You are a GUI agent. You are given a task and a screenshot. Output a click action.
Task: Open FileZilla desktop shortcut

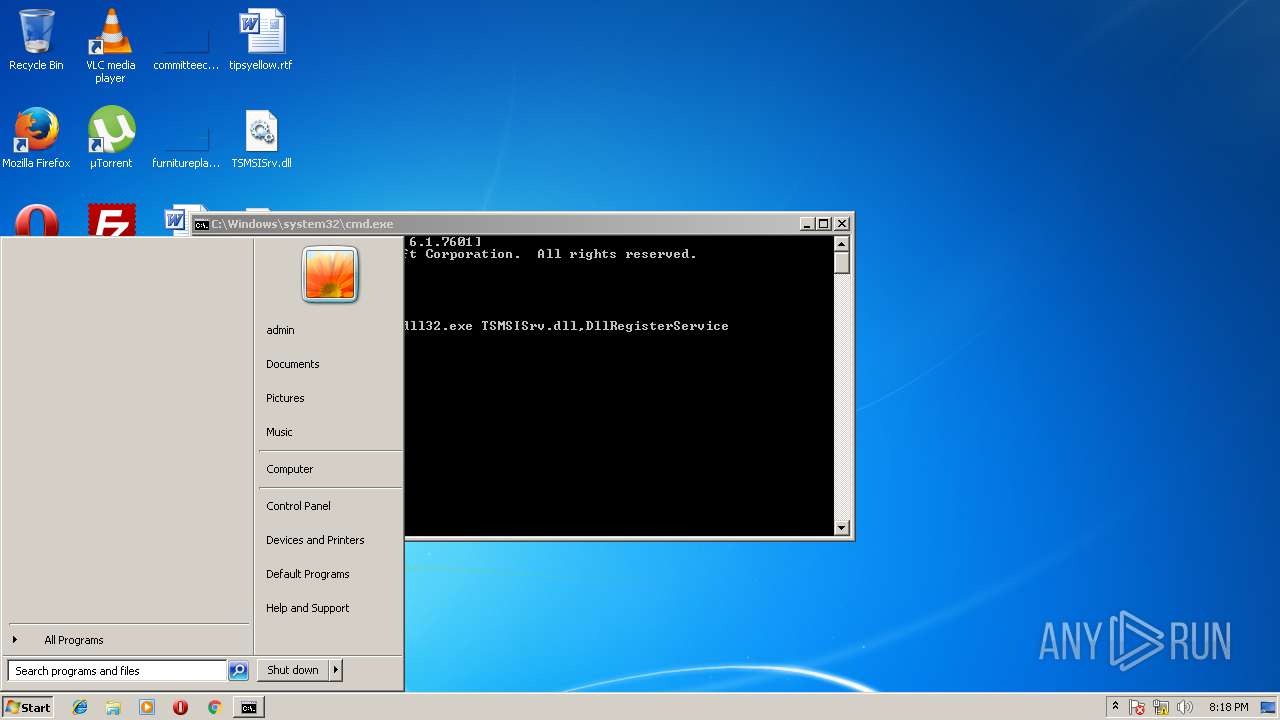tap(111, 220)
